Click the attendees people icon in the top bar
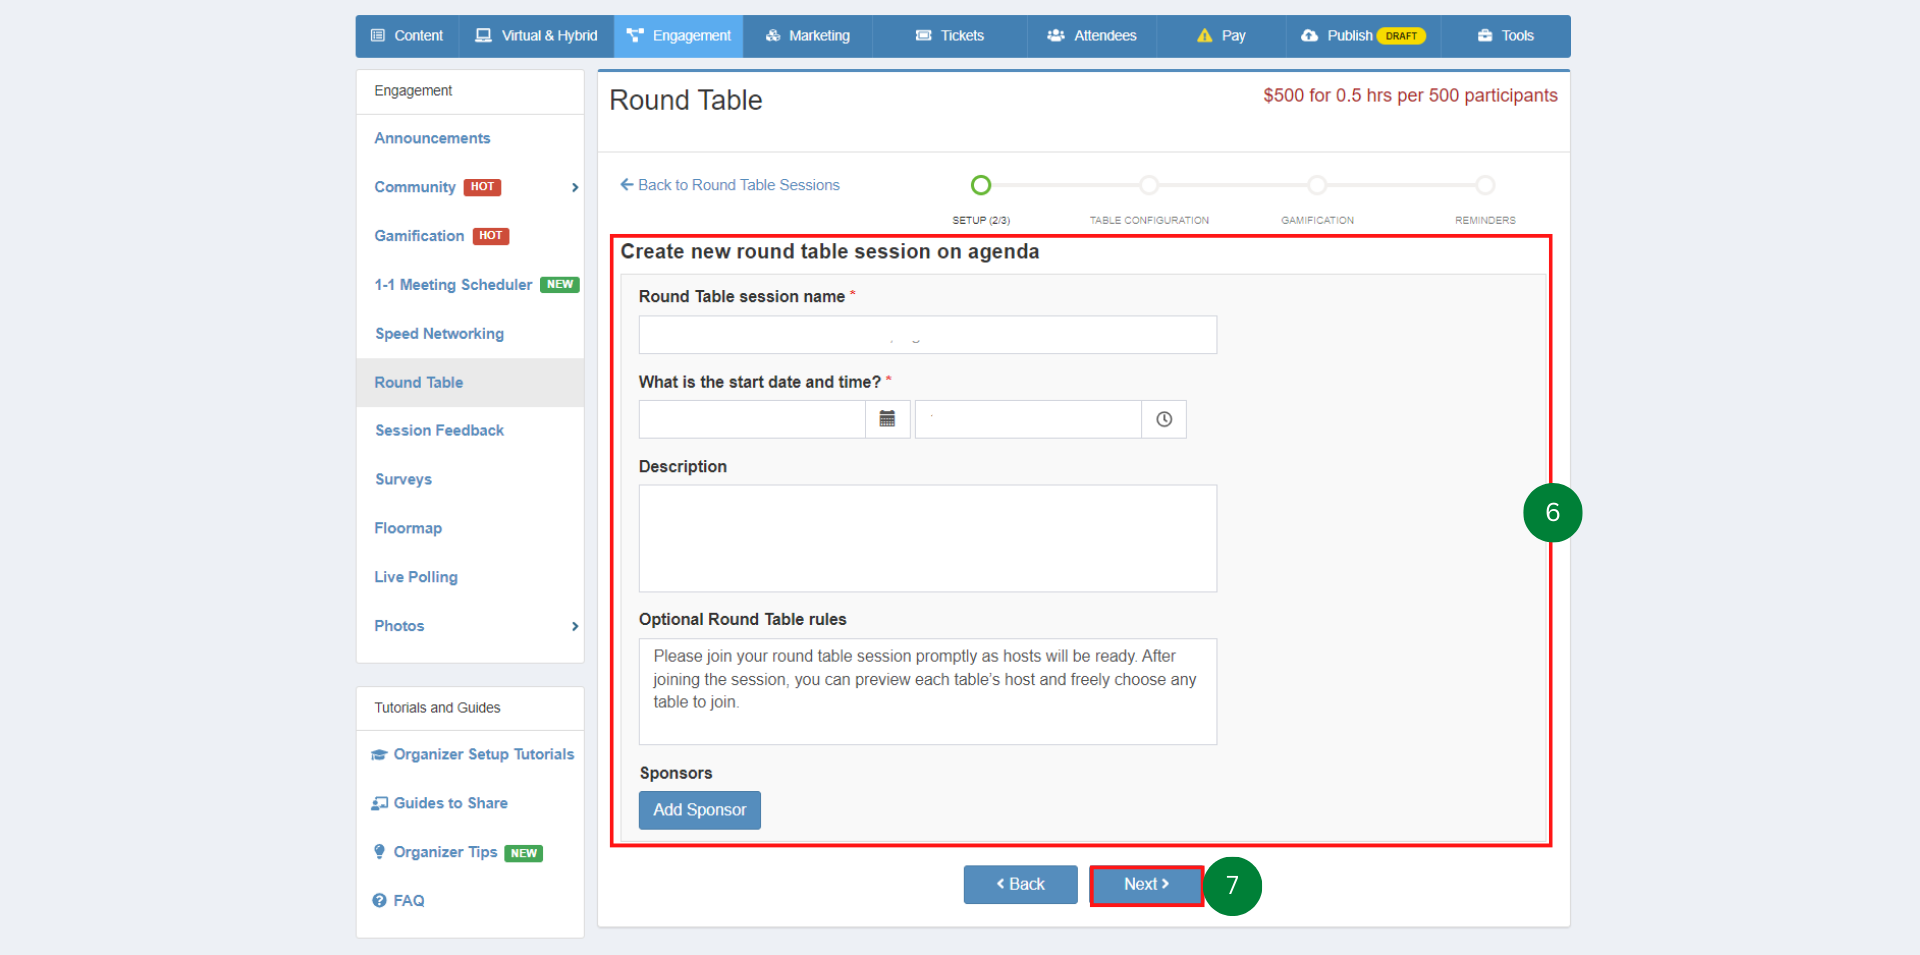Screen dimensions: 1920x955 coord(1055,35)
